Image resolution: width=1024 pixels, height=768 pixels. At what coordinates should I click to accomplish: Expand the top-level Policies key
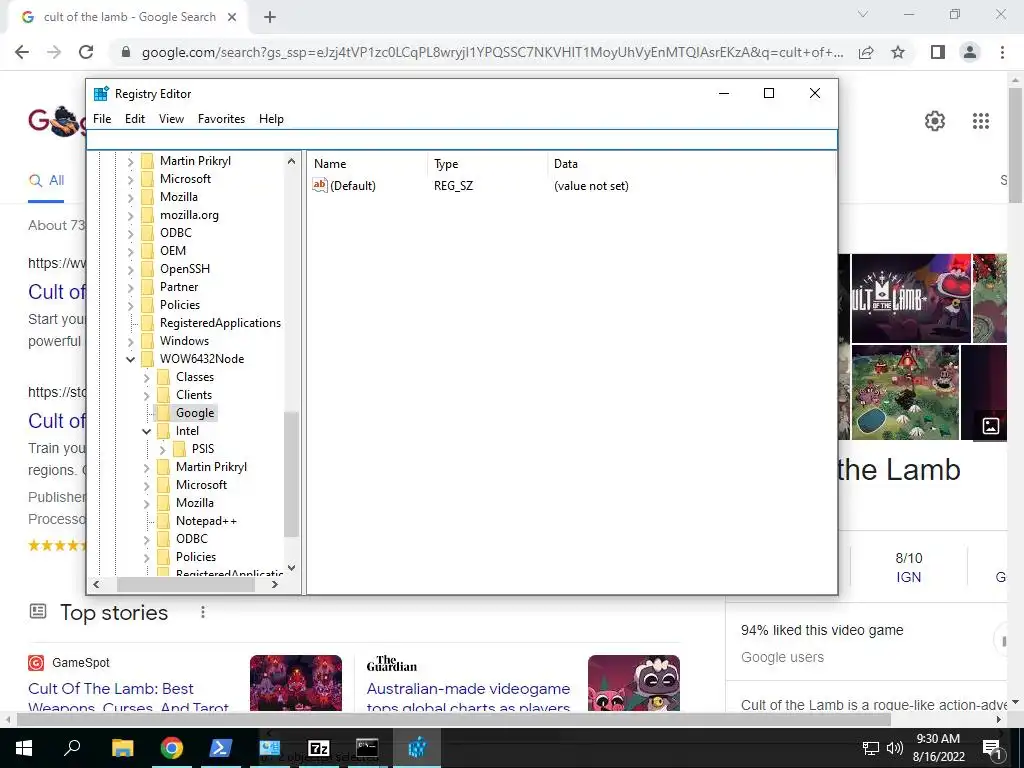pyautogui.click(x=131, y=305)
